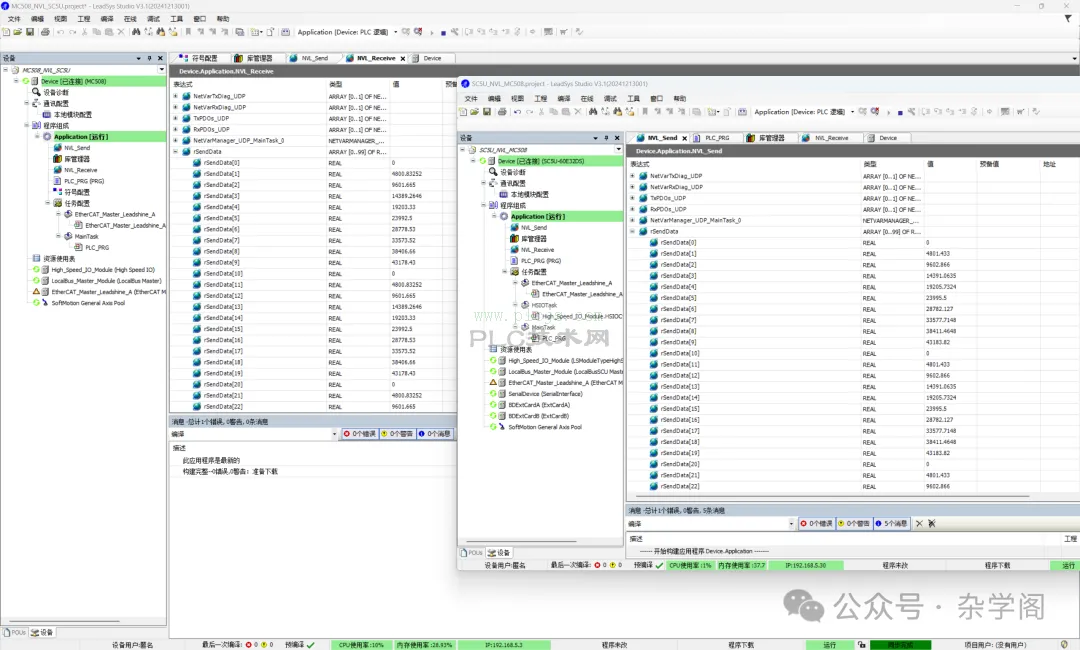
Task: Collapse rSendData array in NVL_Send view
Action: (x=632, y=231)
